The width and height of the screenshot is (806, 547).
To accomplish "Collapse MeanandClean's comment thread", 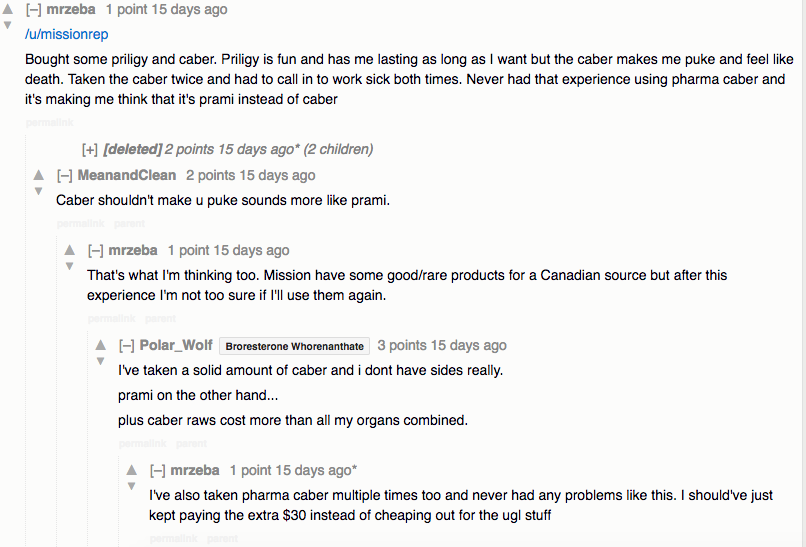I will (x=65, y=175).
